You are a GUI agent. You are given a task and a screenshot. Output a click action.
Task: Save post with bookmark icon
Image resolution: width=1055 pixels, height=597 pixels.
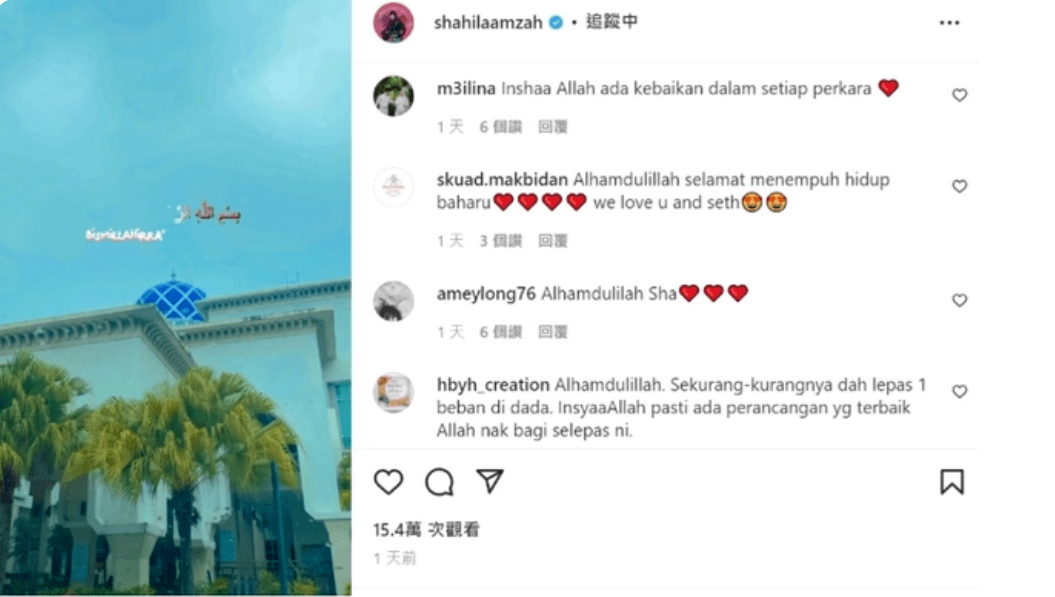pos(951,482)
